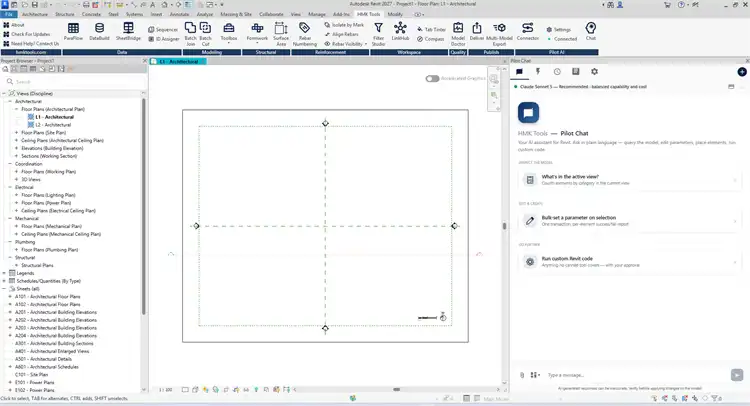The height and width of the screenshot is (406, 750).
Task: Click Check For Updates
Action: (x=26, y=34)
